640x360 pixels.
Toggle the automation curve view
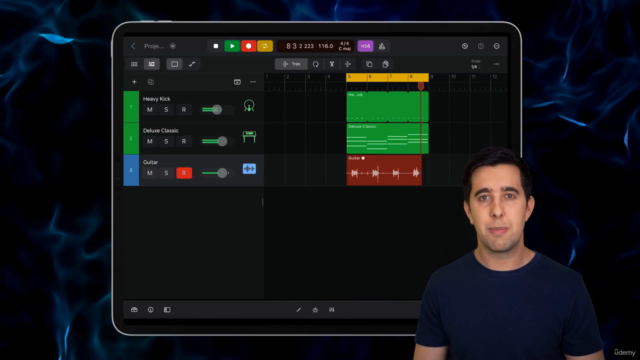click(x=192, y=64)
